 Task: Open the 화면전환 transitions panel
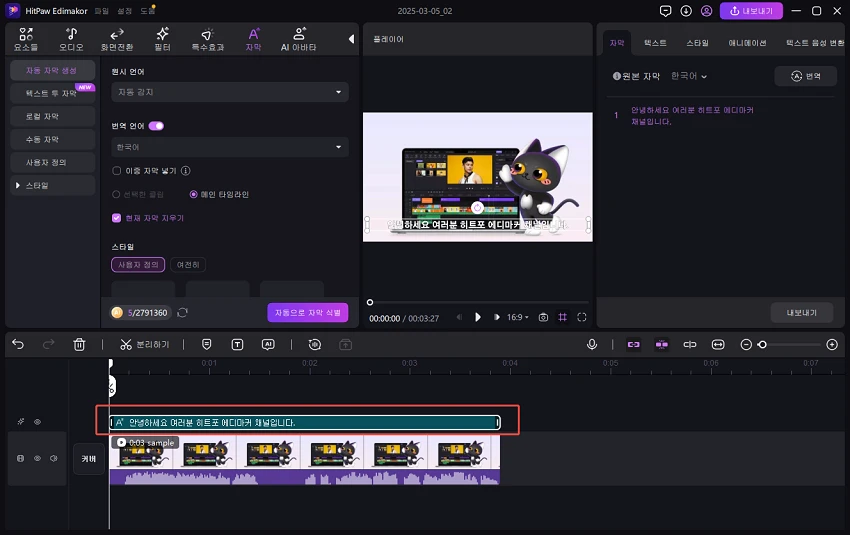coord(117,39)
